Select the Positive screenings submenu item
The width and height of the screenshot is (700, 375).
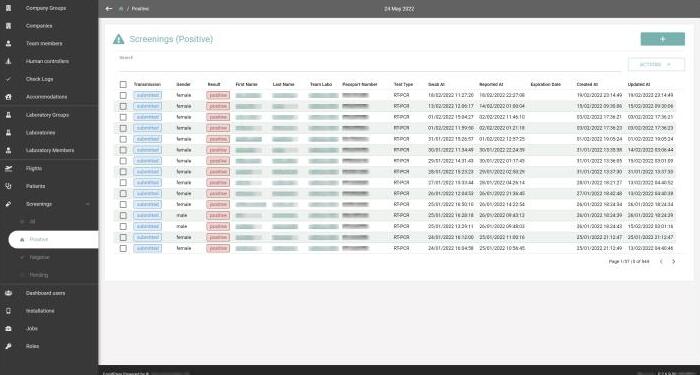coord(53,239)
